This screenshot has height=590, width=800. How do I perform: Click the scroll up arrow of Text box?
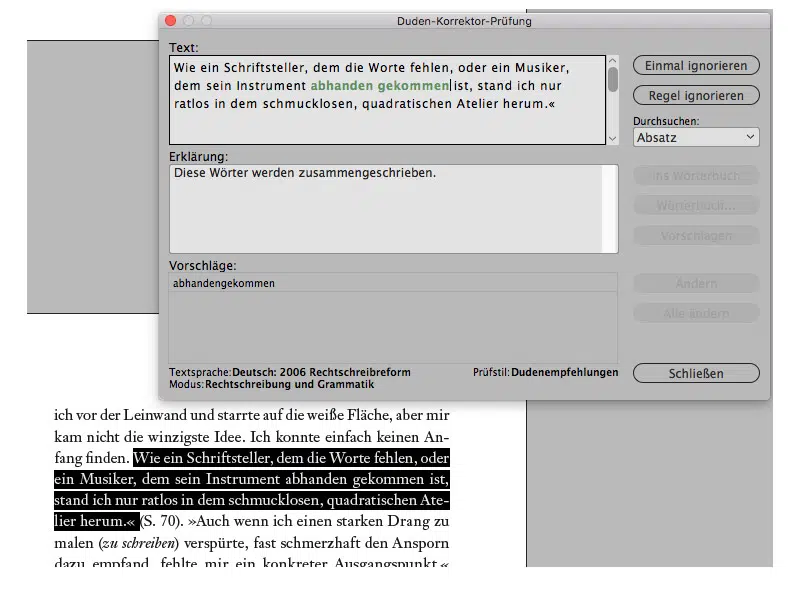click(612, 61)
